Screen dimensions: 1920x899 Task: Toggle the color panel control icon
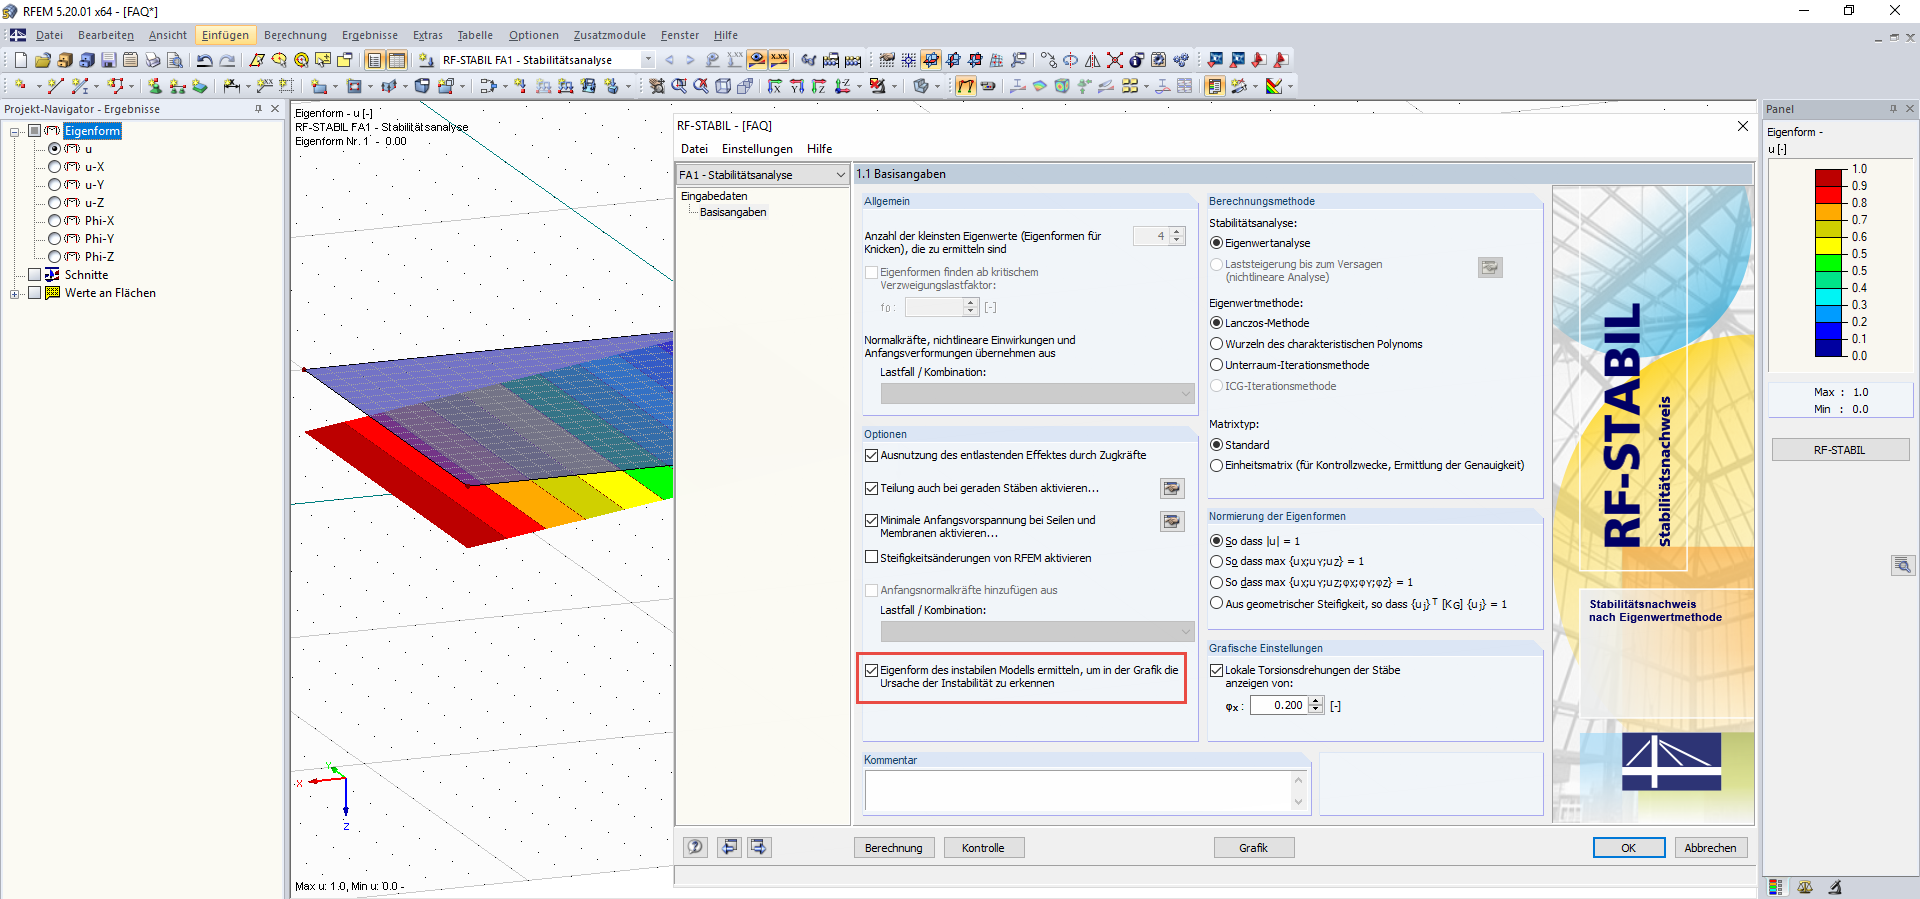pyautogui.click(x=1215, y=86)
